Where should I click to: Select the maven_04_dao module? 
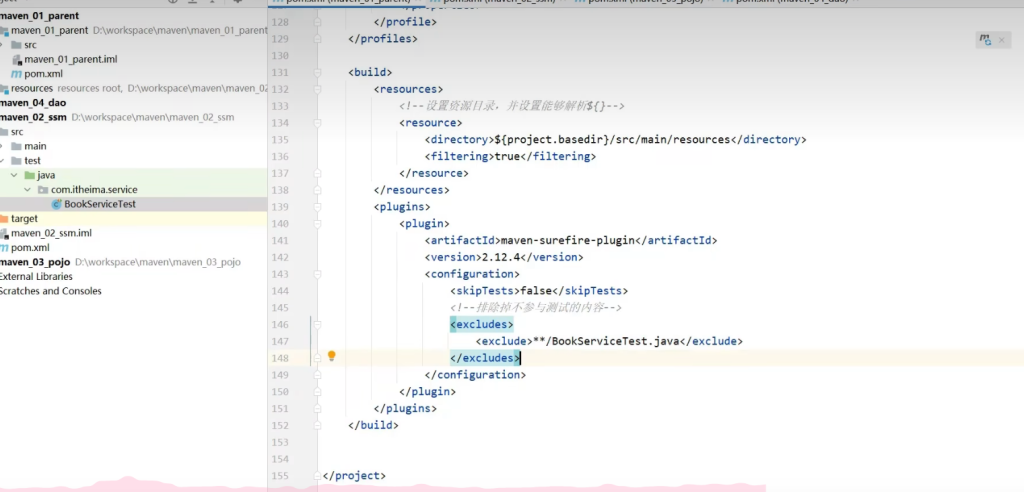[33, 102]
